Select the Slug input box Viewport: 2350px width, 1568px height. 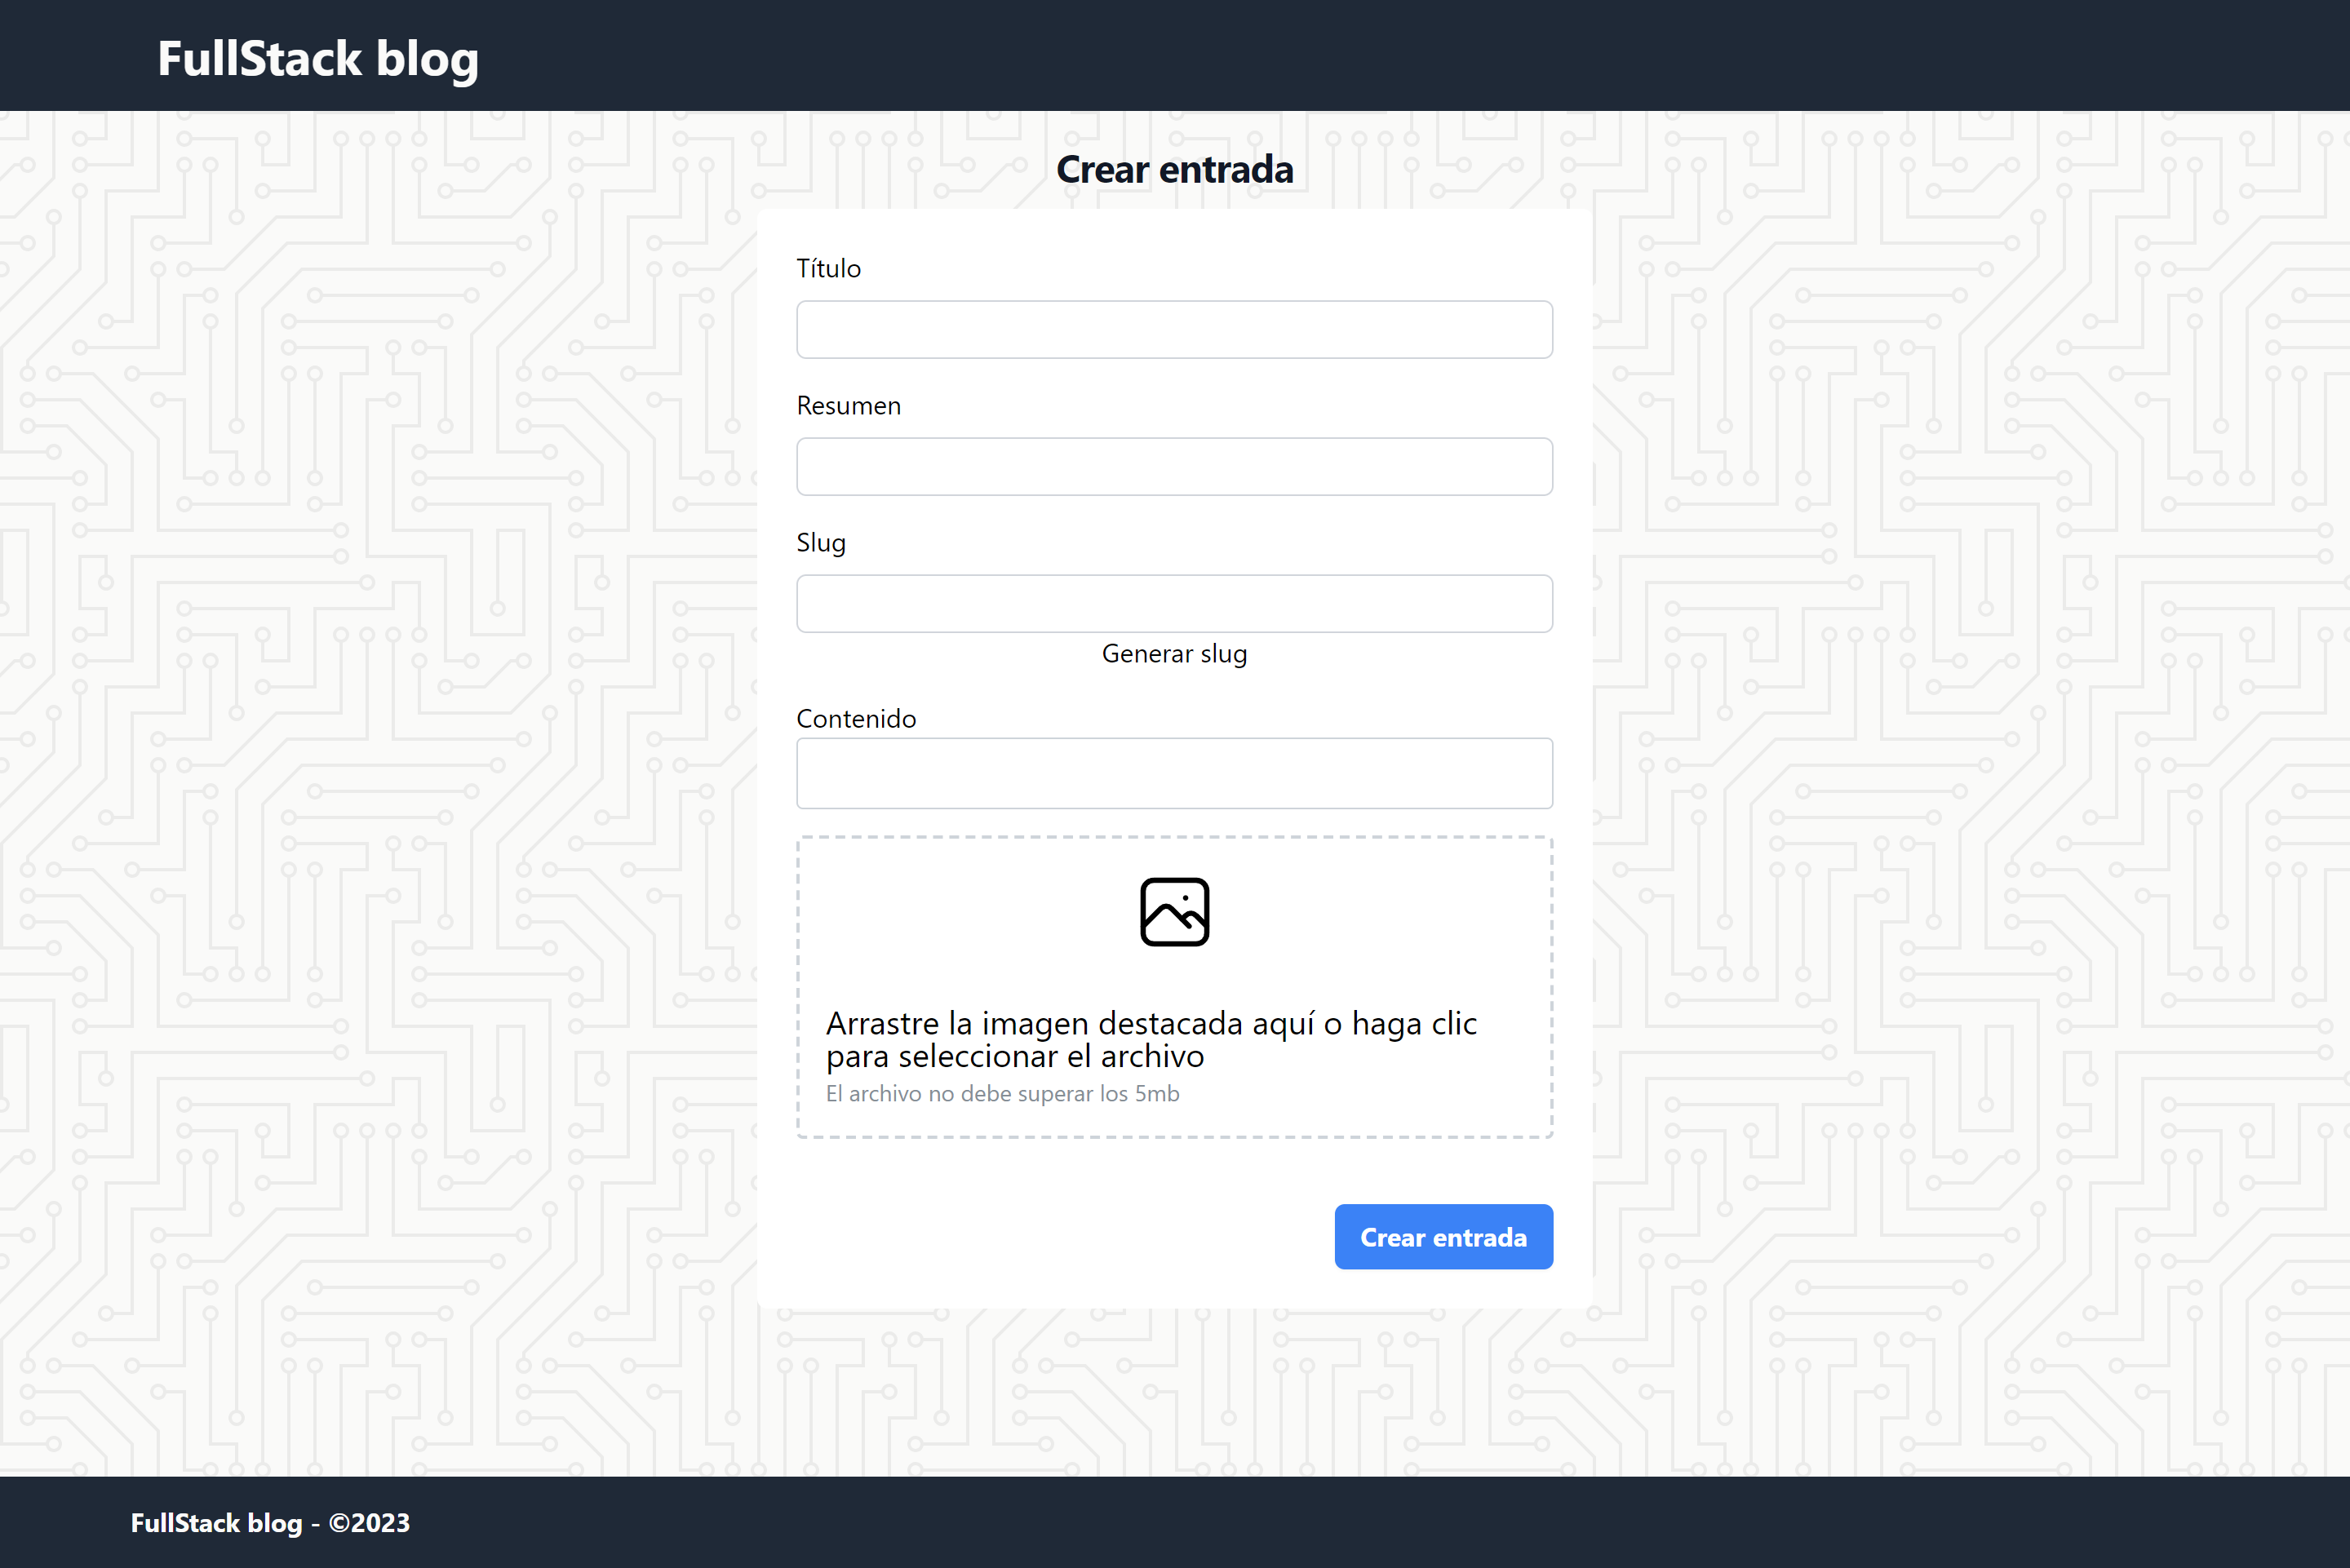pyautogui.click(x=1174, y=604)
